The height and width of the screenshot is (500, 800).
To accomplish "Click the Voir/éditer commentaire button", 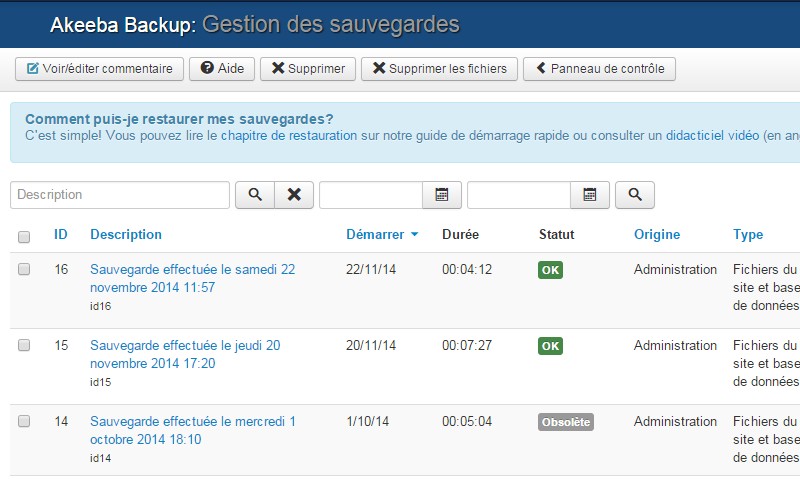I will click(x=99, y=69).
